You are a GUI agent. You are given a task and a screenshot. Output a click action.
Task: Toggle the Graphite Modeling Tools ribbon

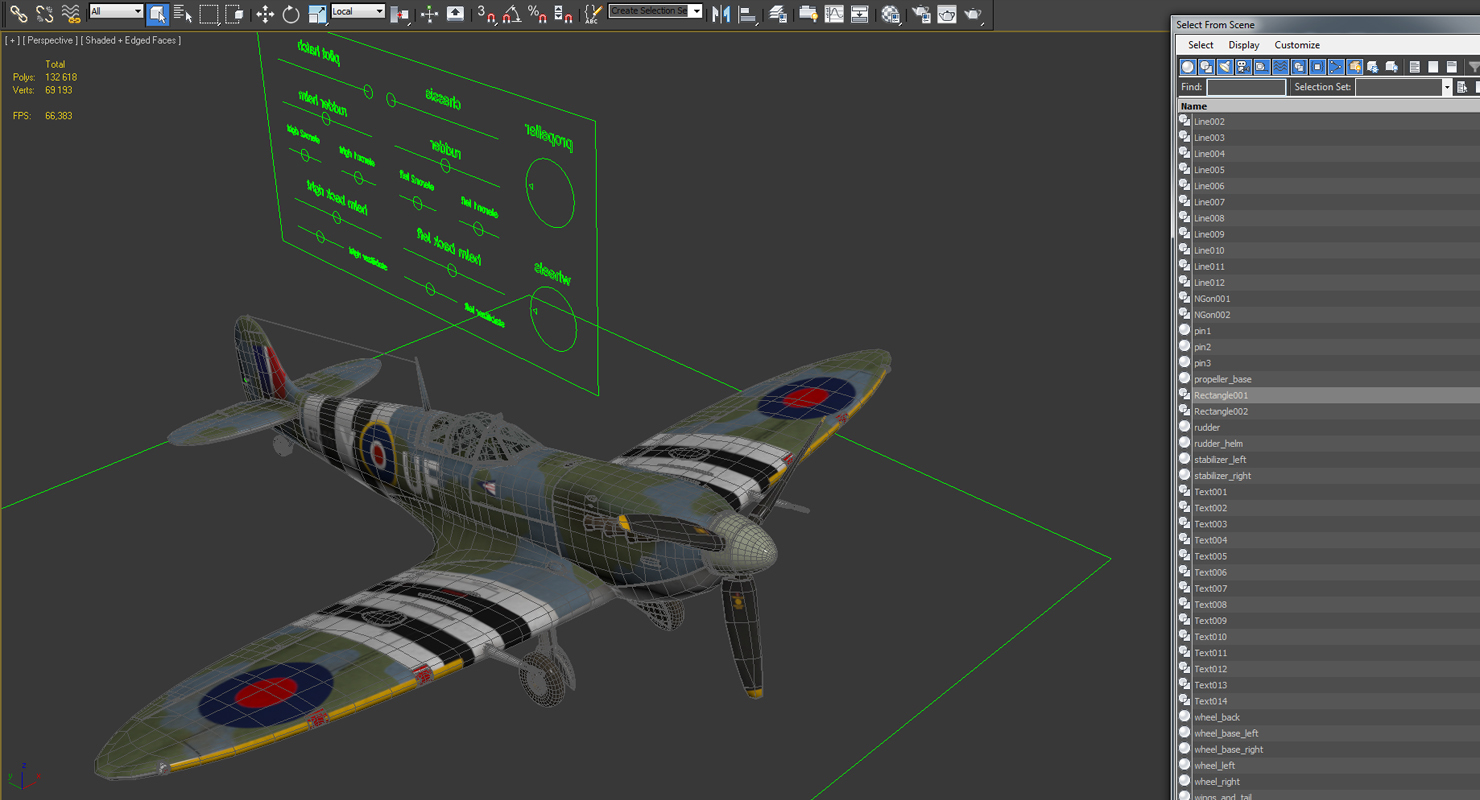tap(808, 14)
